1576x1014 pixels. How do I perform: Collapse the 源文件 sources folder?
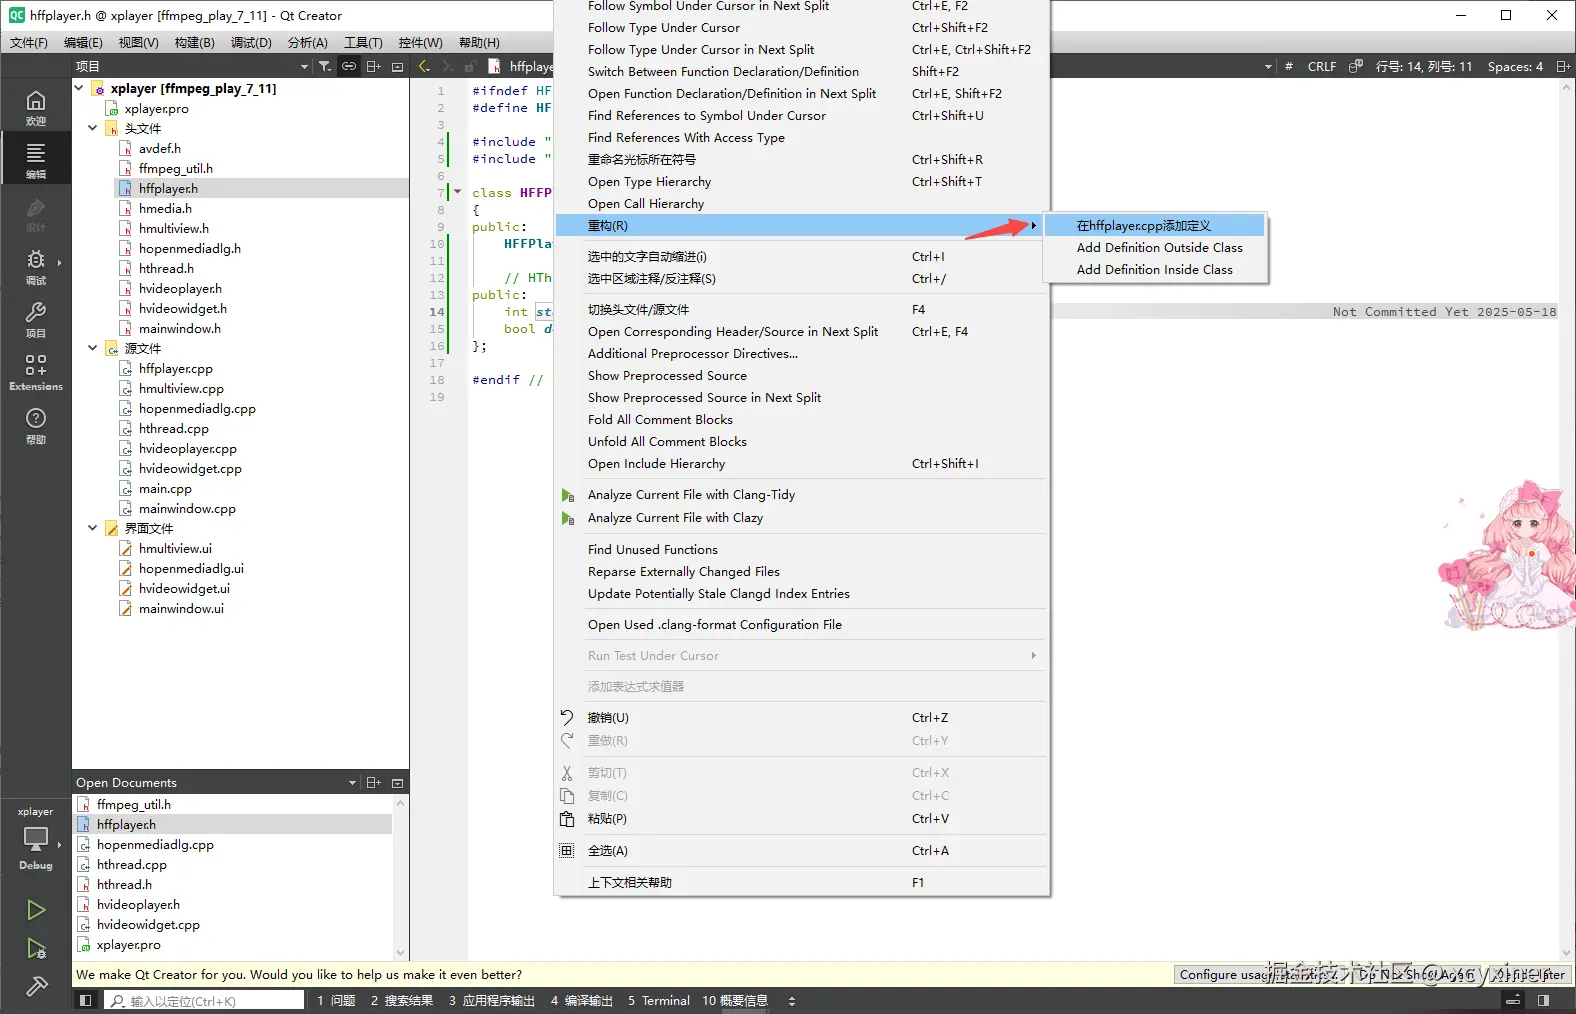93,348
